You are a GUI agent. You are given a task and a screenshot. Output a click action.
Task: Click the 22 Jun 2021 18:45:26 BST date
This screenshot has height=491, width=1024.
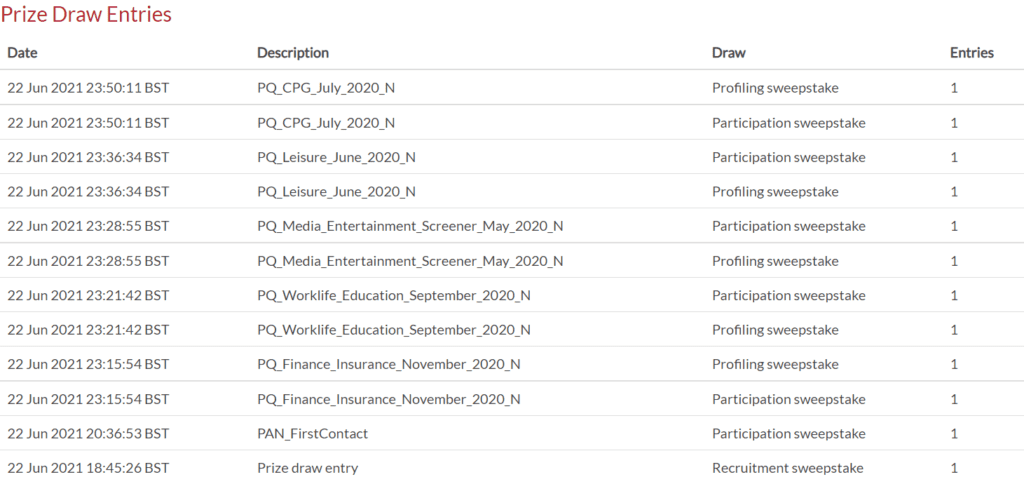click(x=88, y=468)
